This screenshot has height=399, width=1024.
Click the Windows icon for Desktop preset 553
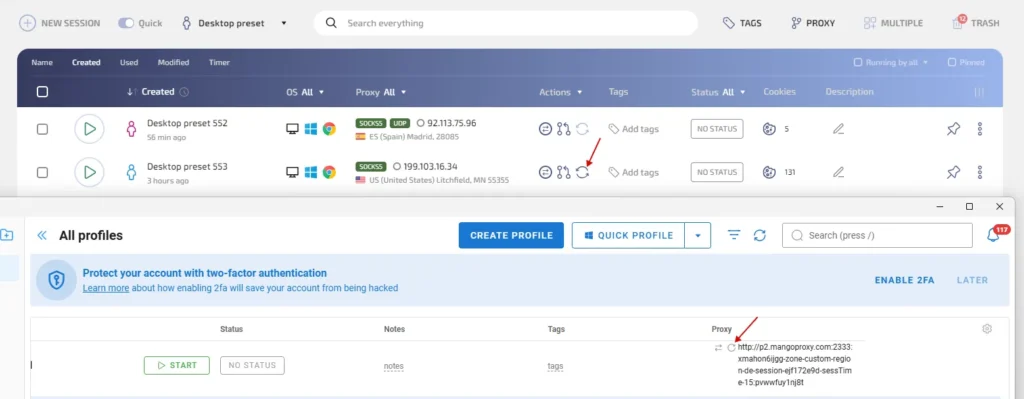click(x=311, y=172)
